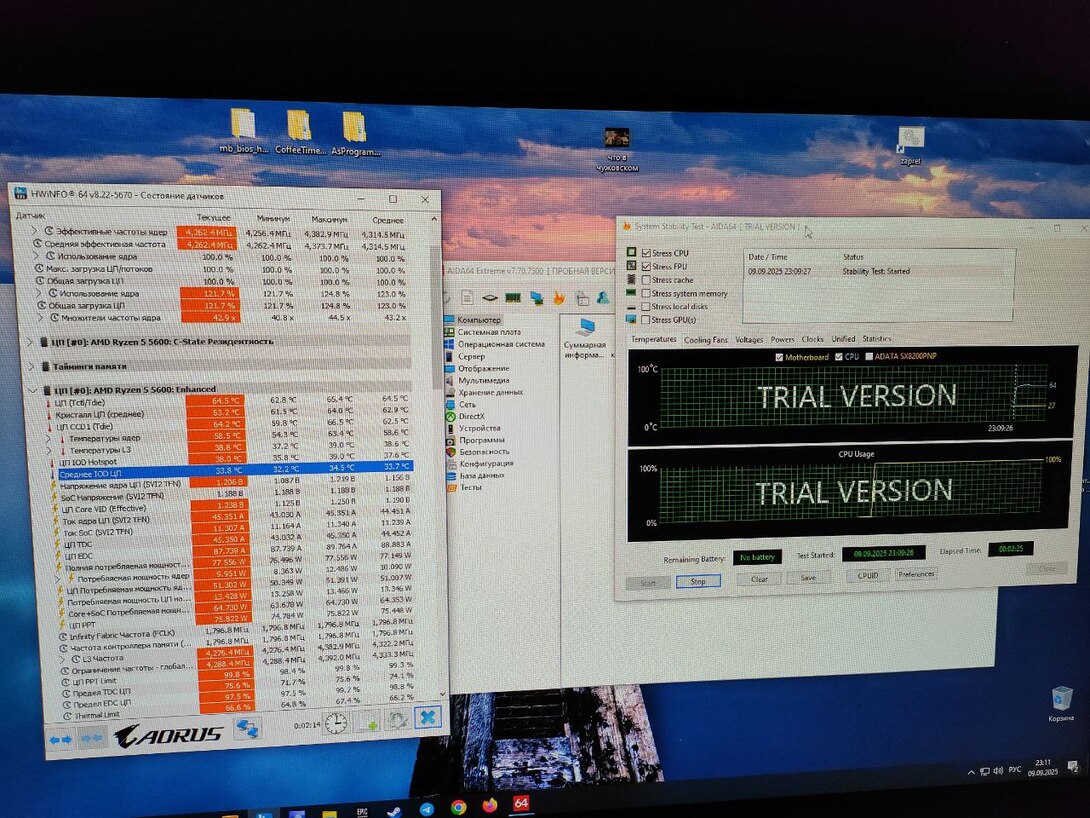Reset HWiNFO elapsed time clock icon
The height and width of the screenshot is (818, 1090).
coord(335,723)
